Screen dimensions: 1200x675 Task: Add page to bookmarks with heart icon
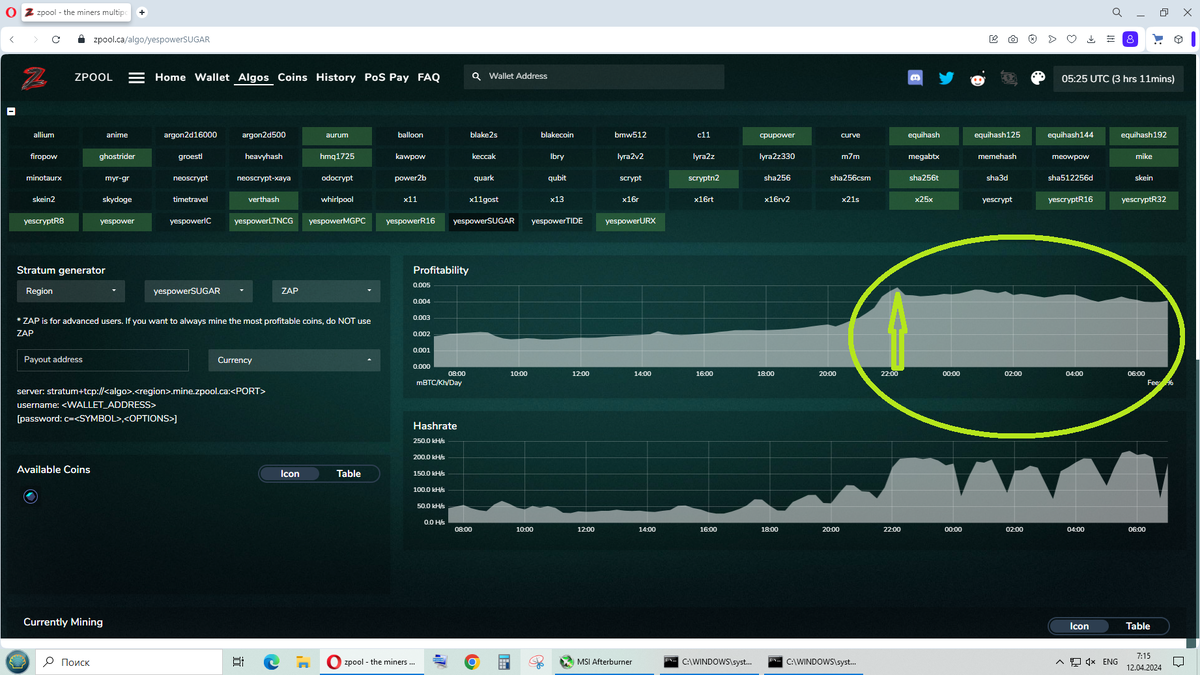(x=1071, y=39)
